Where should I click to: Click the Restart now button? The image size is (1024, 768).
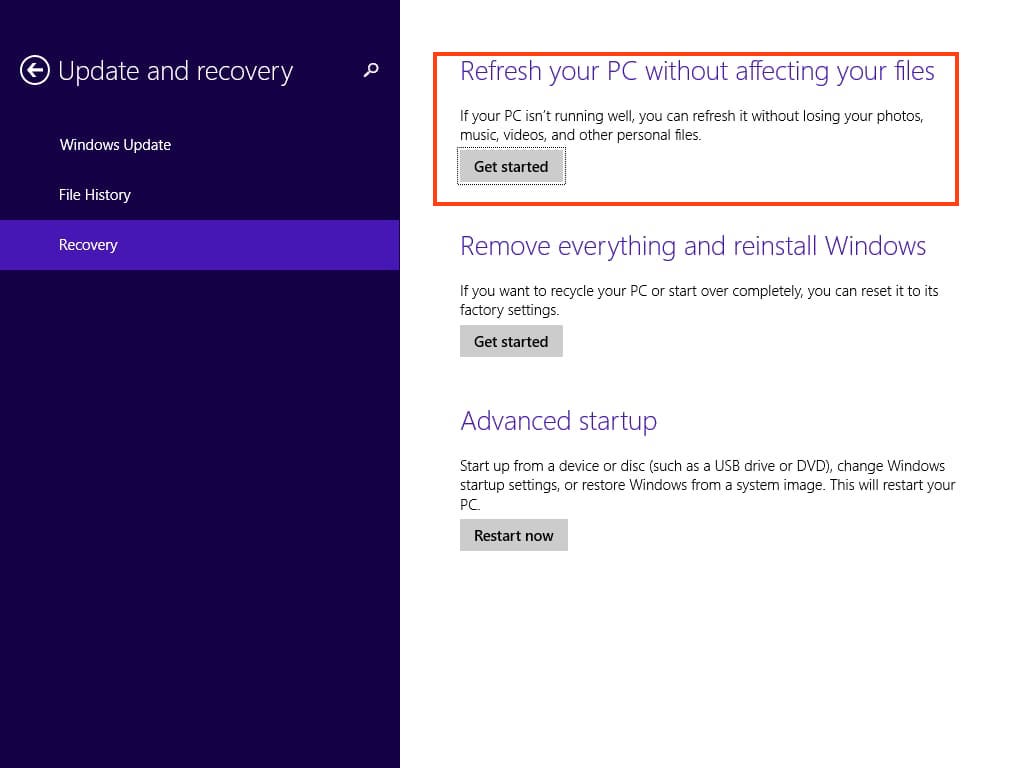pyautogui.click(x=513, y=535)
